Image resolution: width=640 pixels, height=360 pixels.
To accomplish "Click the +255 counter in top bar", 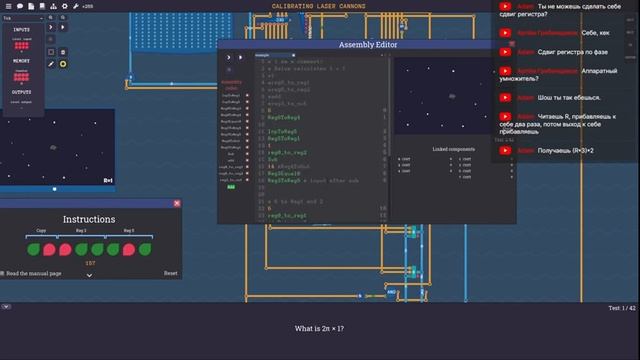I will [87, 7].
